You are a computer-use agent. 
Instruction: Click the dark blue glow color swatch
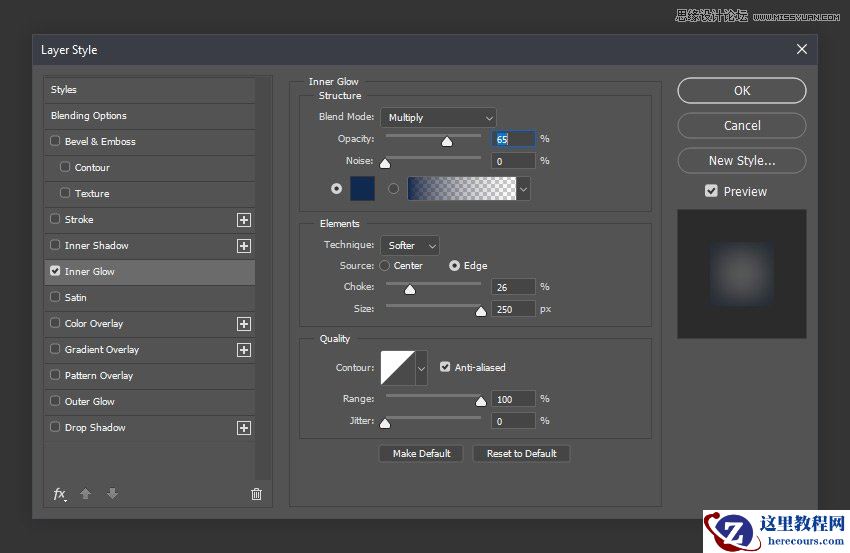tap(362, 188)
